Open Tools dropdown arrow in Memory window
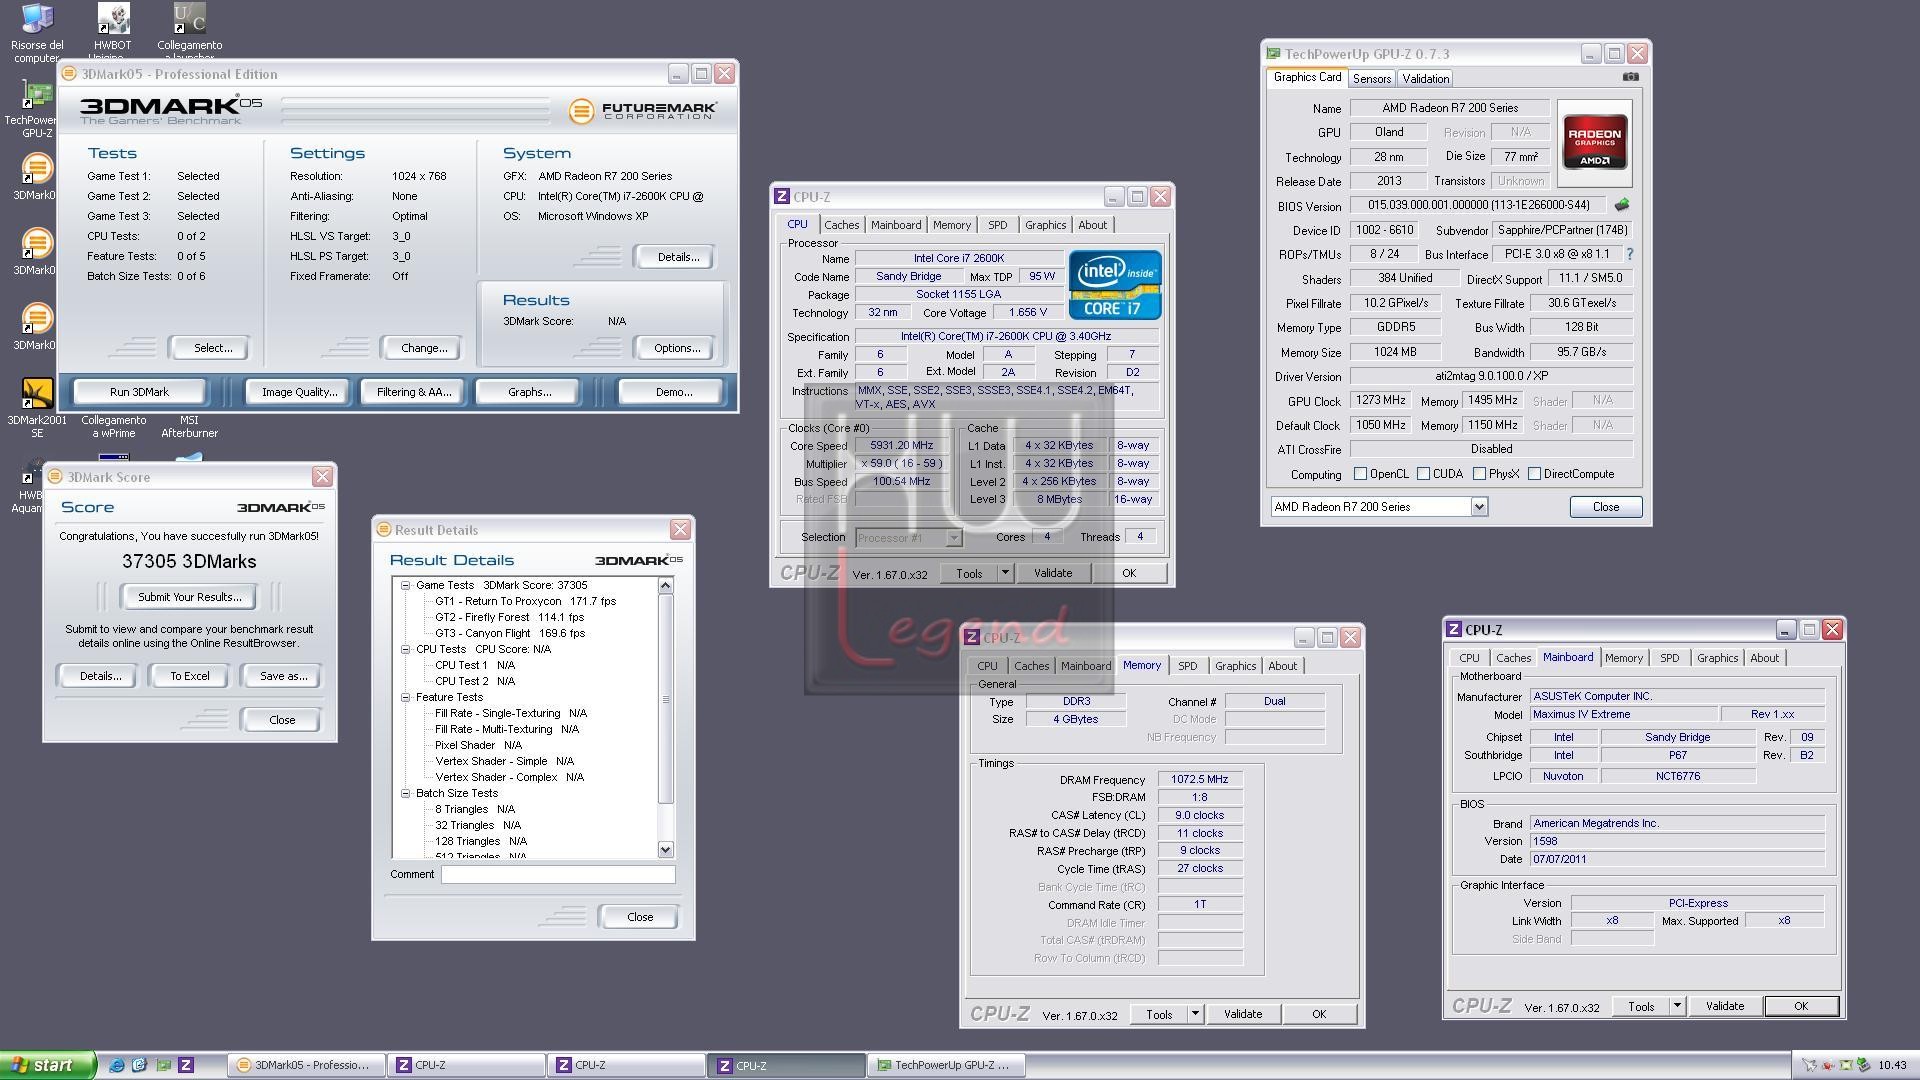 tap(1195, 1014)
